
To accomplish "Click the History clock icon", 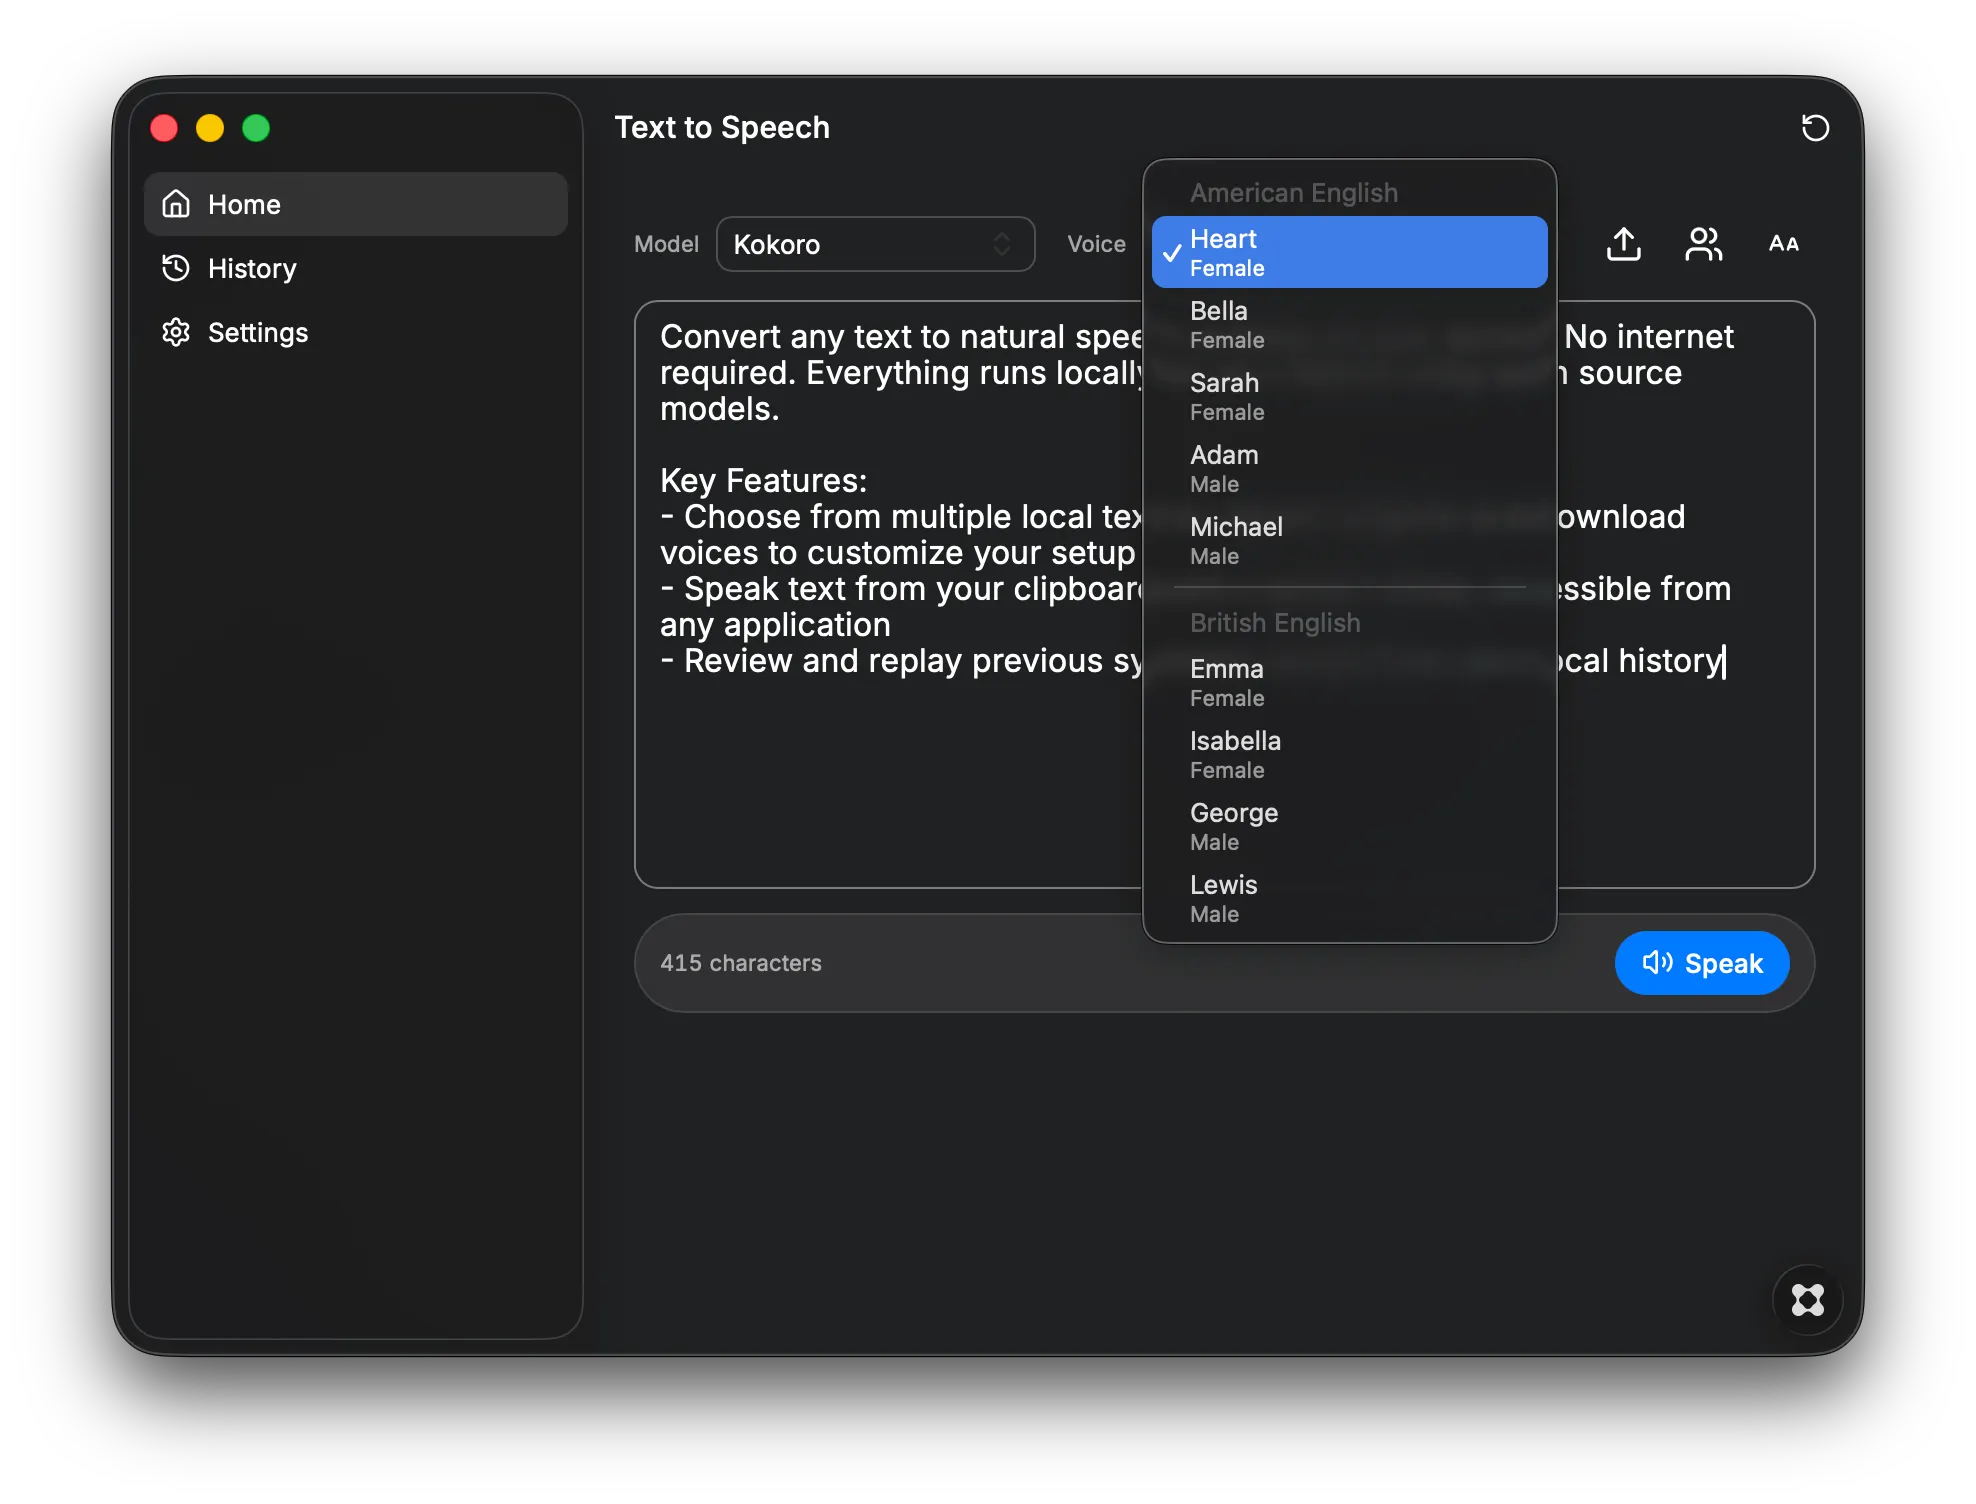I will pyautogui.click(x=176, y=268).
